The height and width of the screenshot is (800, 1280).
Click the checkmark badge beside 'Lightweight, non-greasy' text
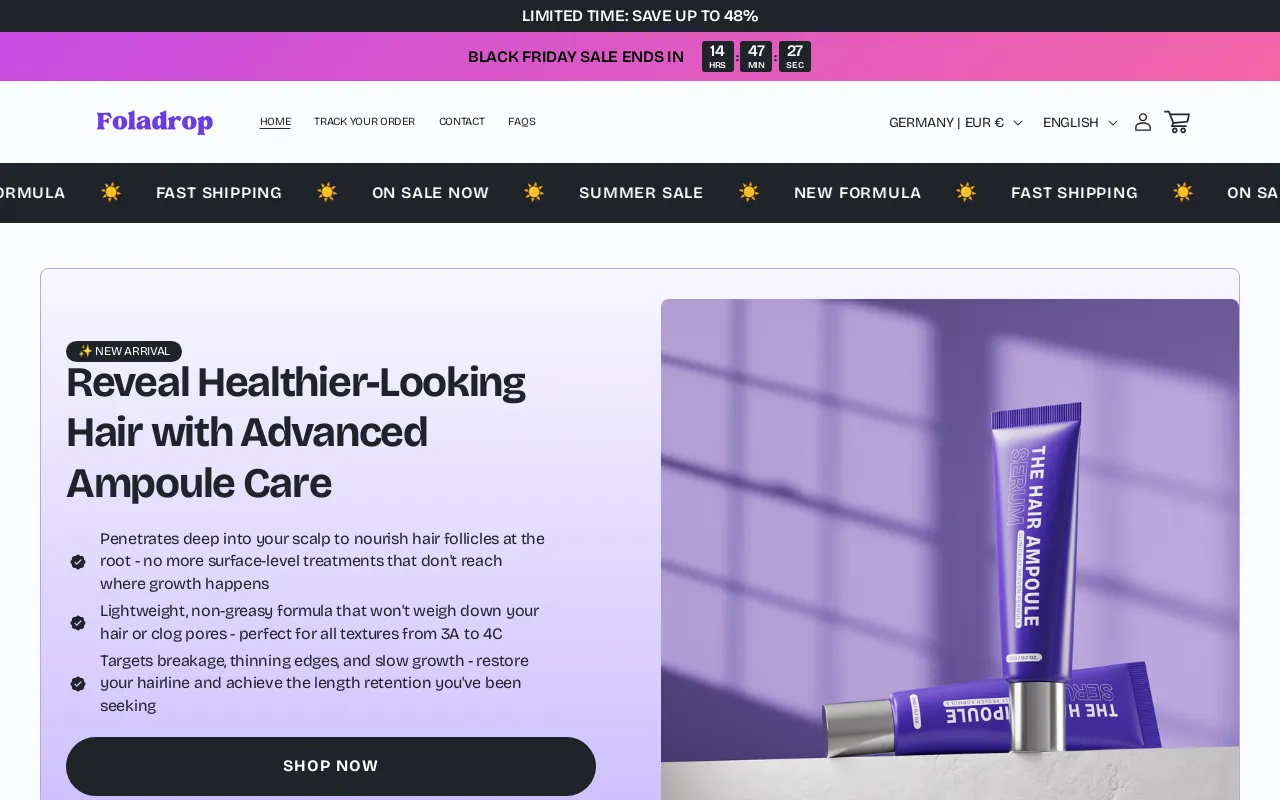point(78,623)
